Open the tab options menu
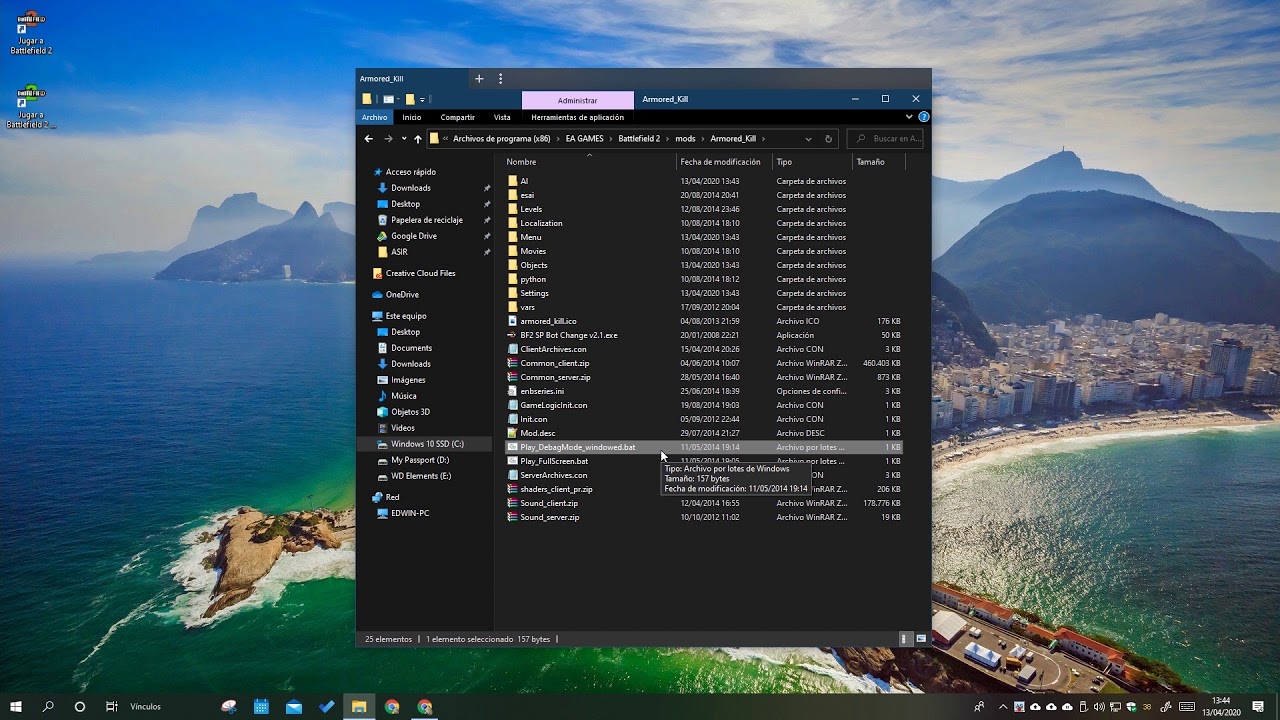 pos(501,79)
